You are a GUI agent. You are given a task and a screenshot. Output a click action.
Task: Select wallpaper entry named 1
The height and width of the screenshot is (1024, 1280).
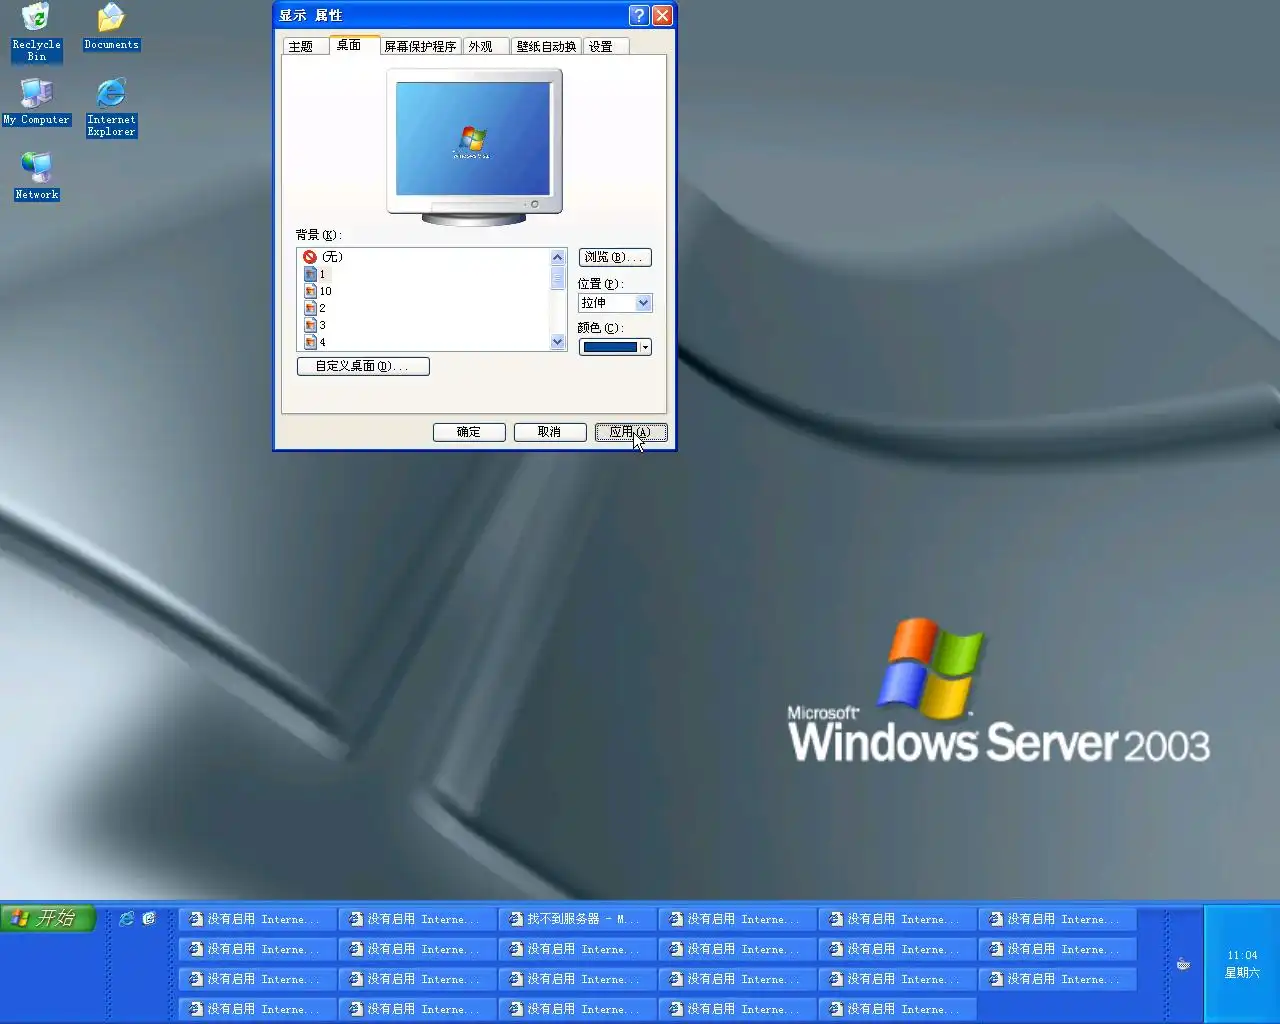(x=323, y=274)
